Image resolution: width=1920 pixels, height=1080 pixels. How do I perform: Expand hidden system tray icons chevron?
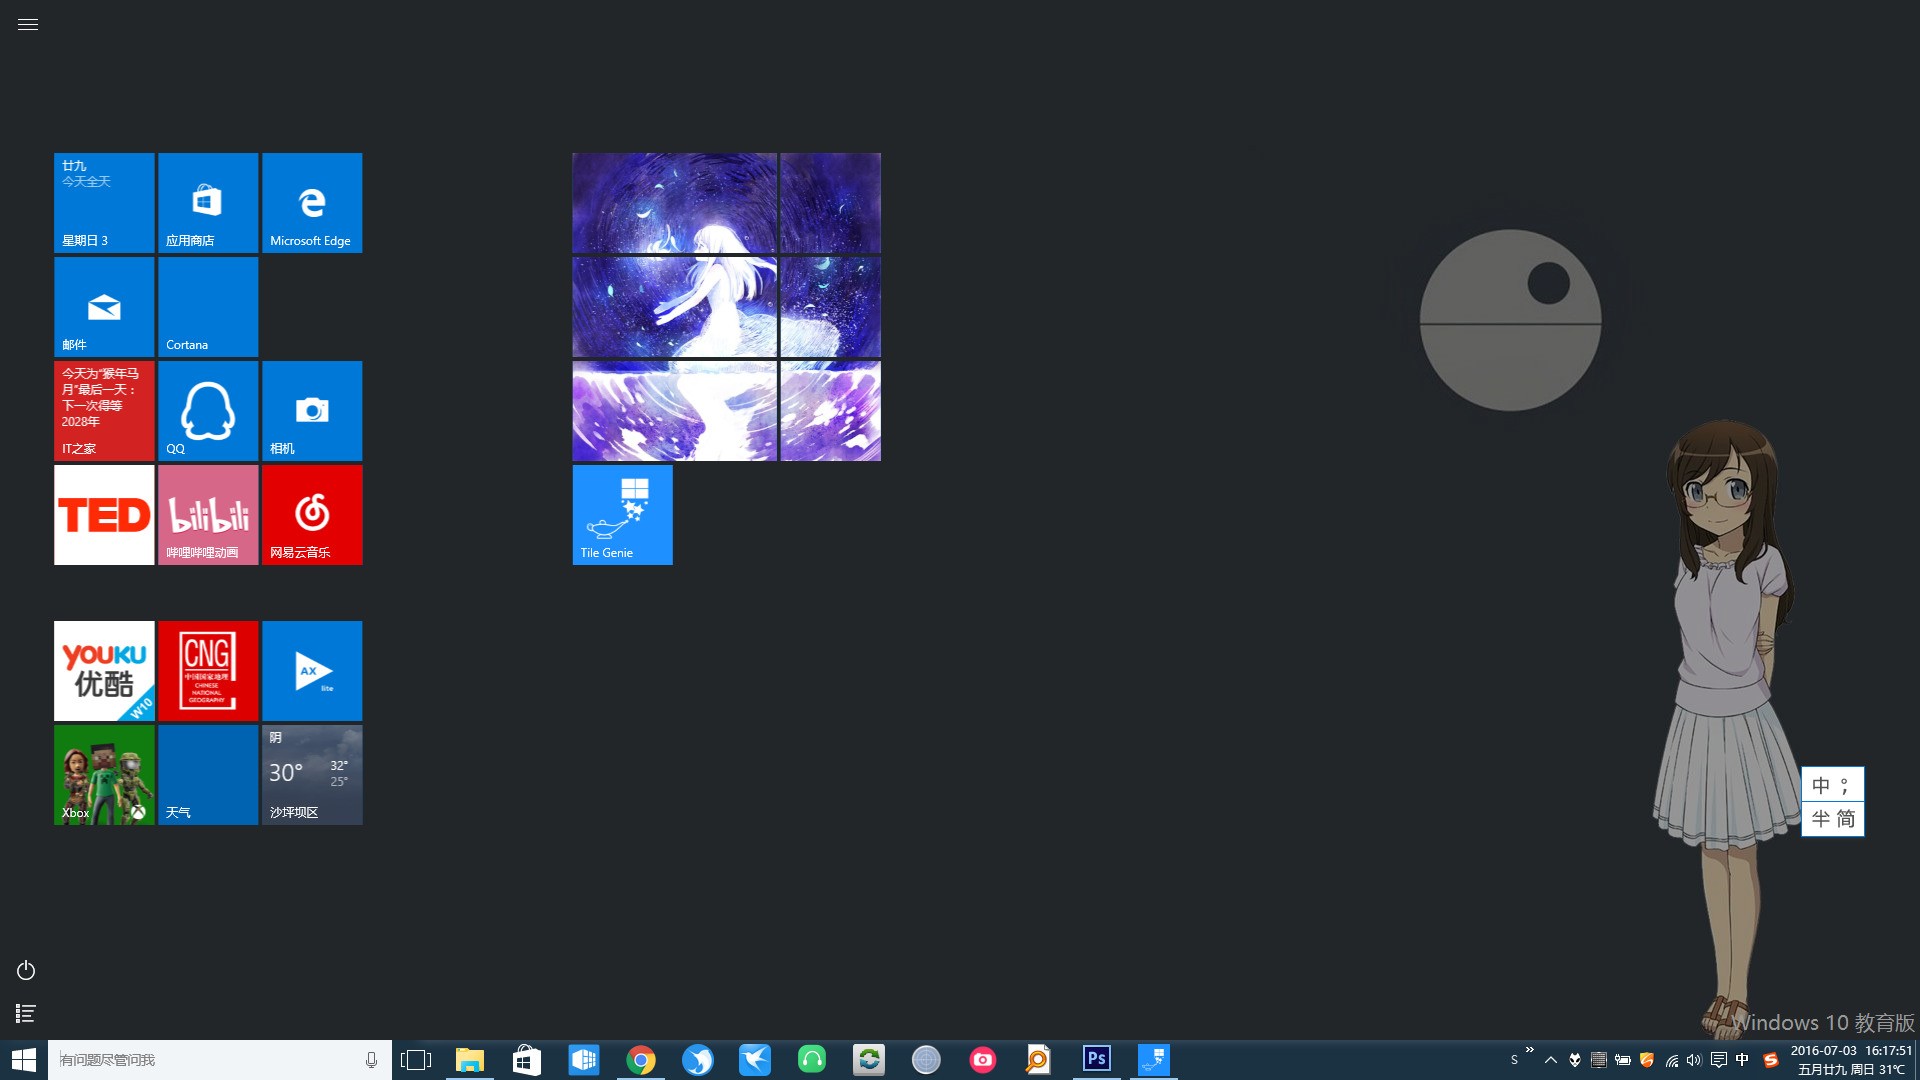point(1551,1060)
